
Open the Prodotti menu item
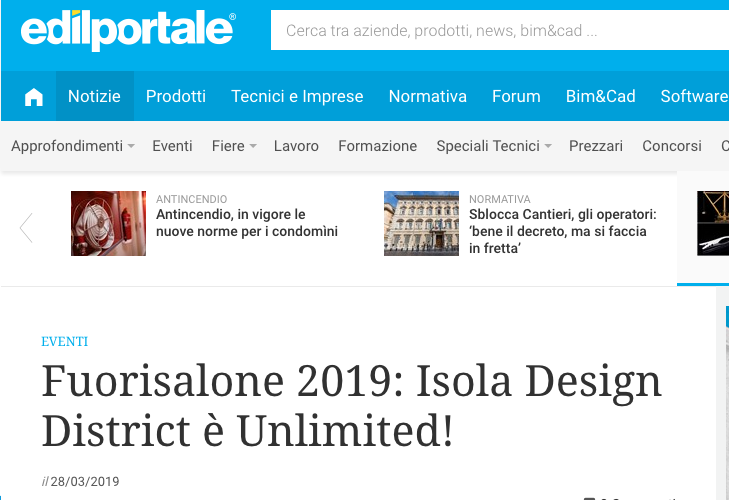(x=176, y=96)
